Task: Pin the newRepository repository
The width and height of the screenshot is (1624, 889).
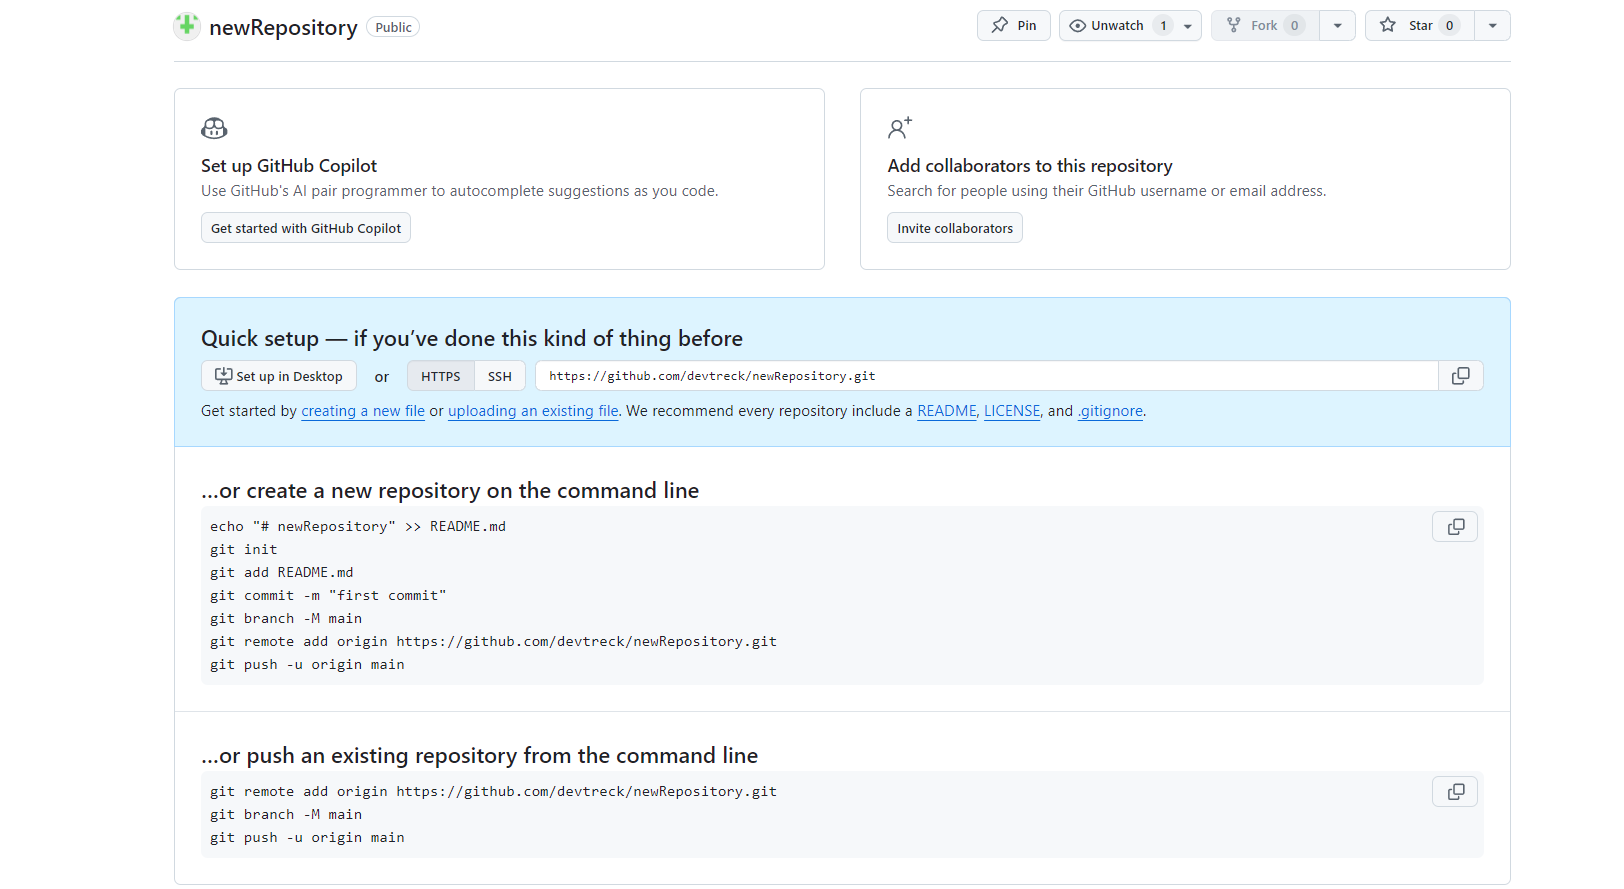Action: coord(1014,26)
